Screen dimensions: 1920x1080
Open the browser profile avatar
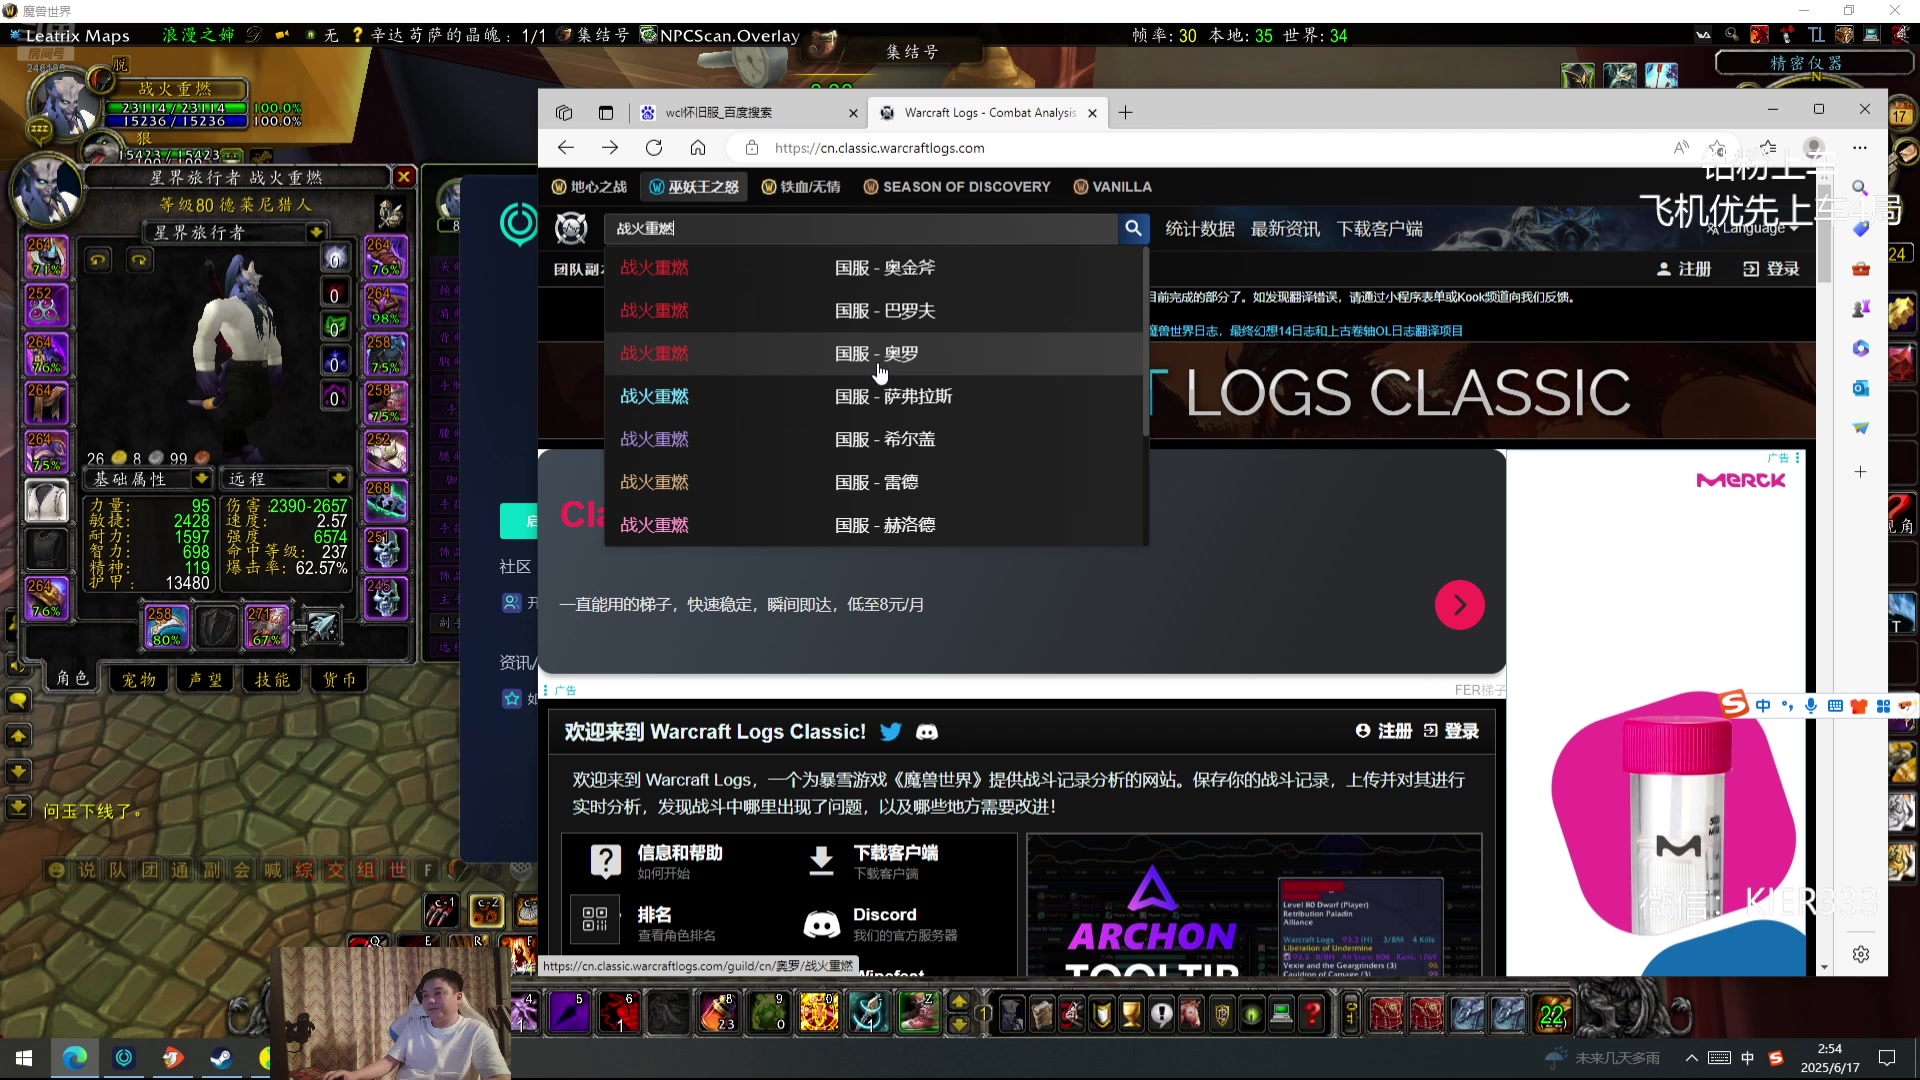point(1814,148)
